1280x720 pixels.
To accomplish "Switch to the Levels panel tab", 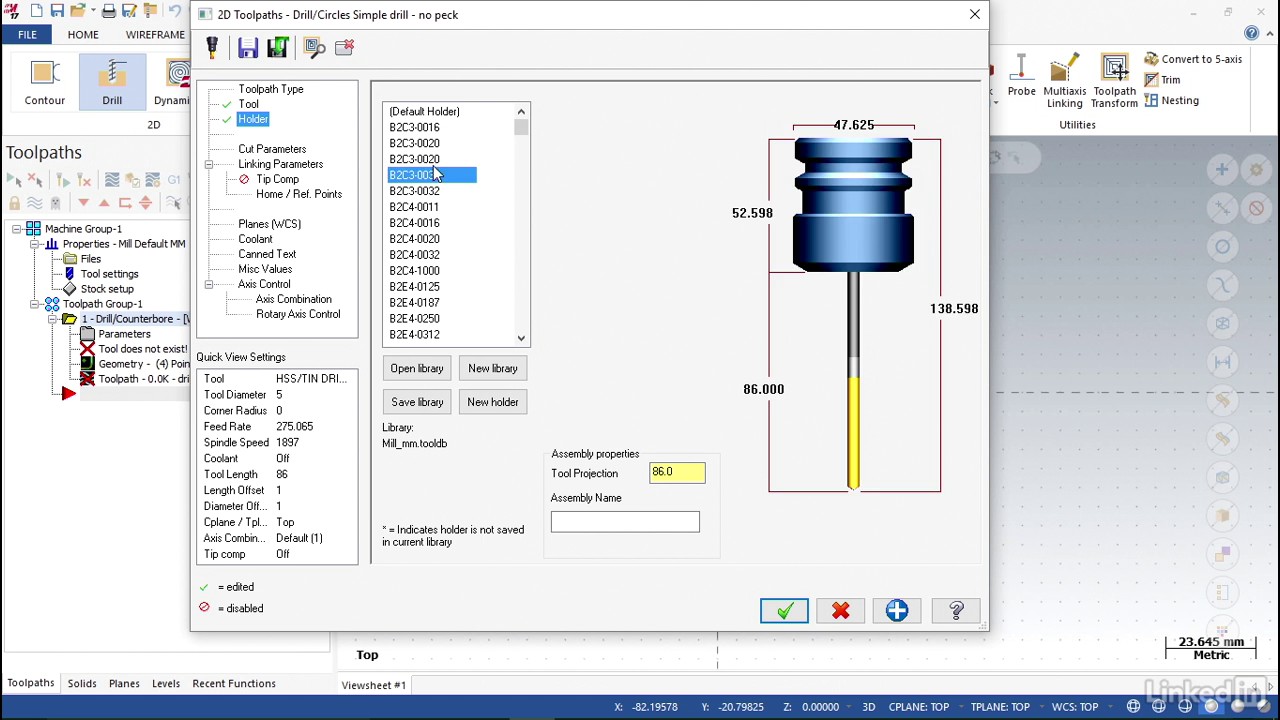I will (166, 684).
